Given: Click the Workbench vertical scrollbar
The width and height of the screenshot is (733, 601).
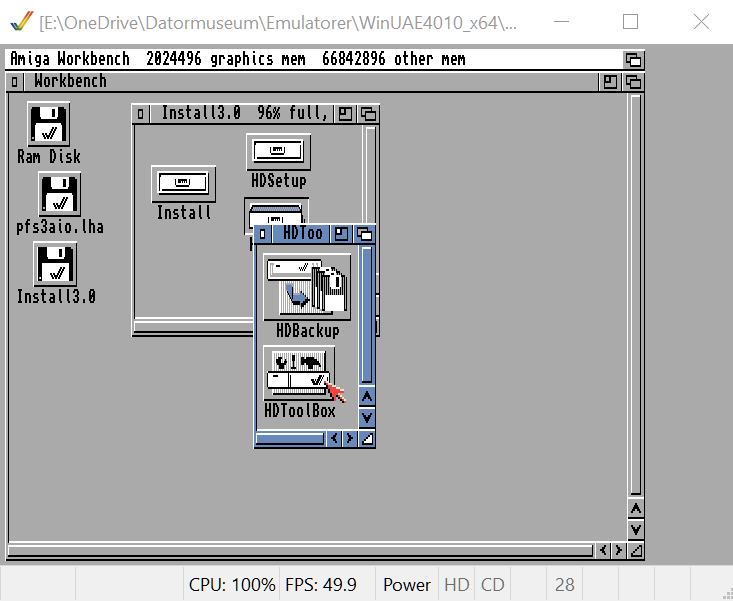Looking at the screenshot, I should pyautogui.click(x=635, y=295).
